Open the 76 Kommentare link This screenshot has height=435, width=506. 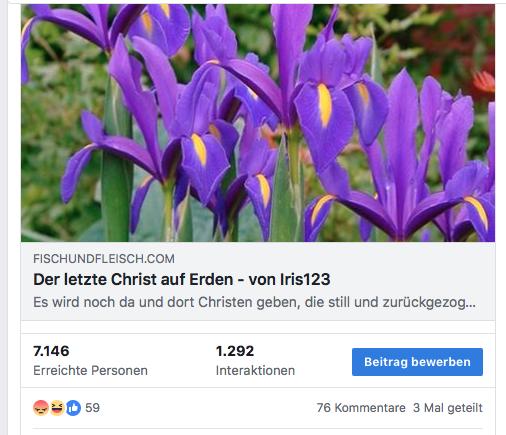[x=361, y=408]
